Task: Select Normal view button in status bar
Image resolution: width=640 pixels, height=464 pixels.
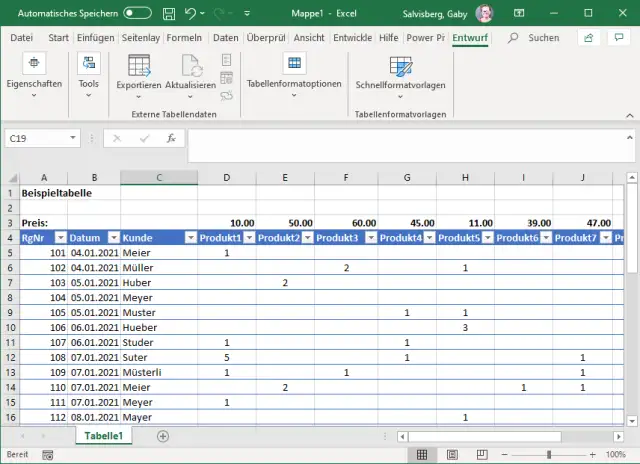Action: (423, 454)
